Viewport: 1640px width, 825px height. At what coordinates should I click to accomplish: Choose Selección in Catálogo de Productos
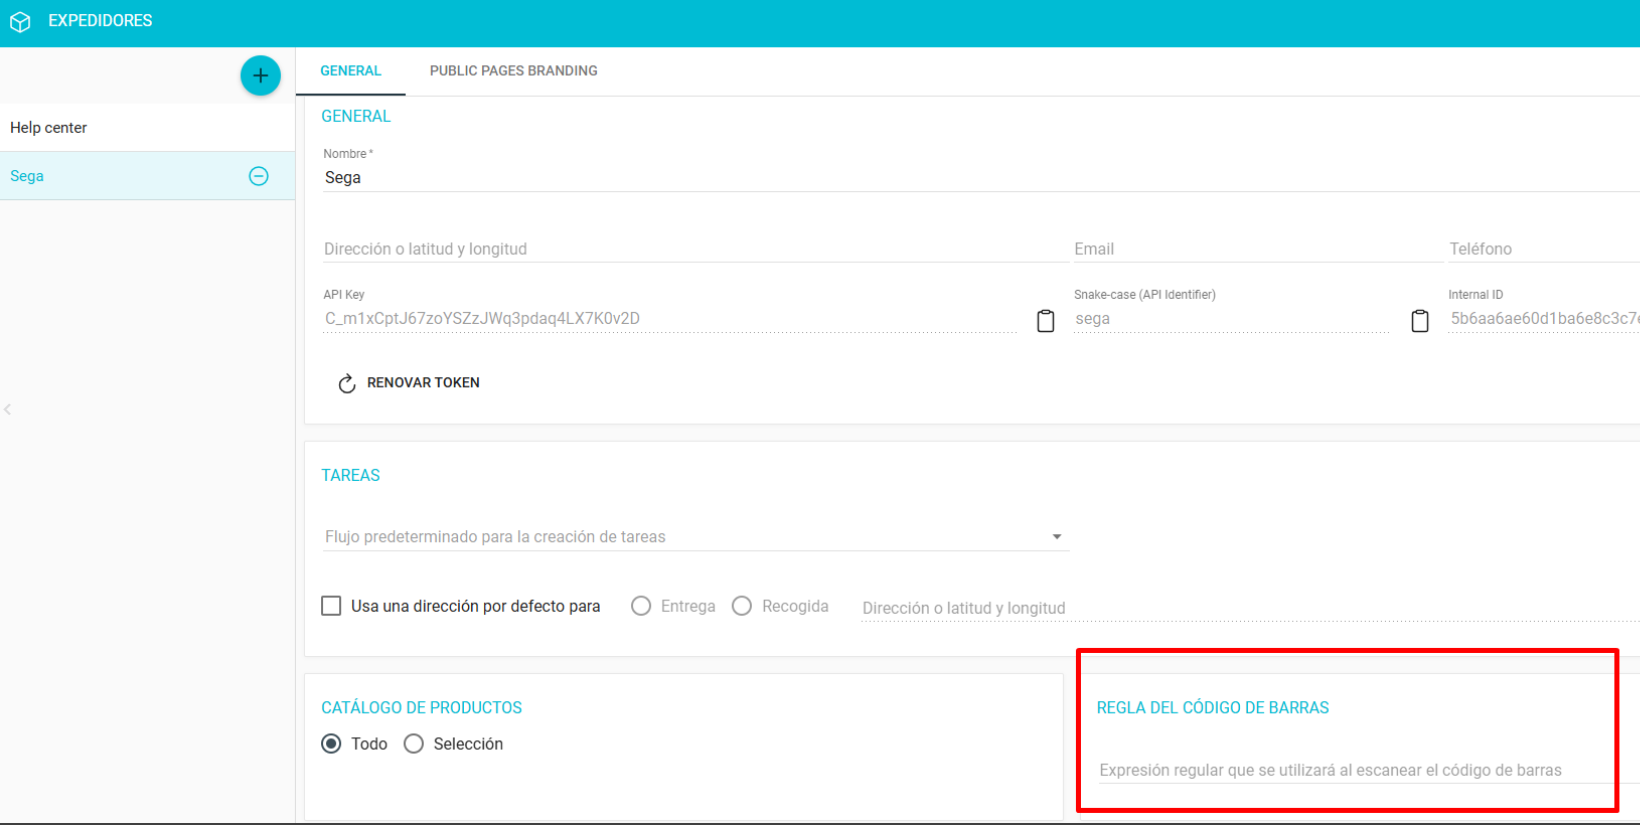[414, 744]
